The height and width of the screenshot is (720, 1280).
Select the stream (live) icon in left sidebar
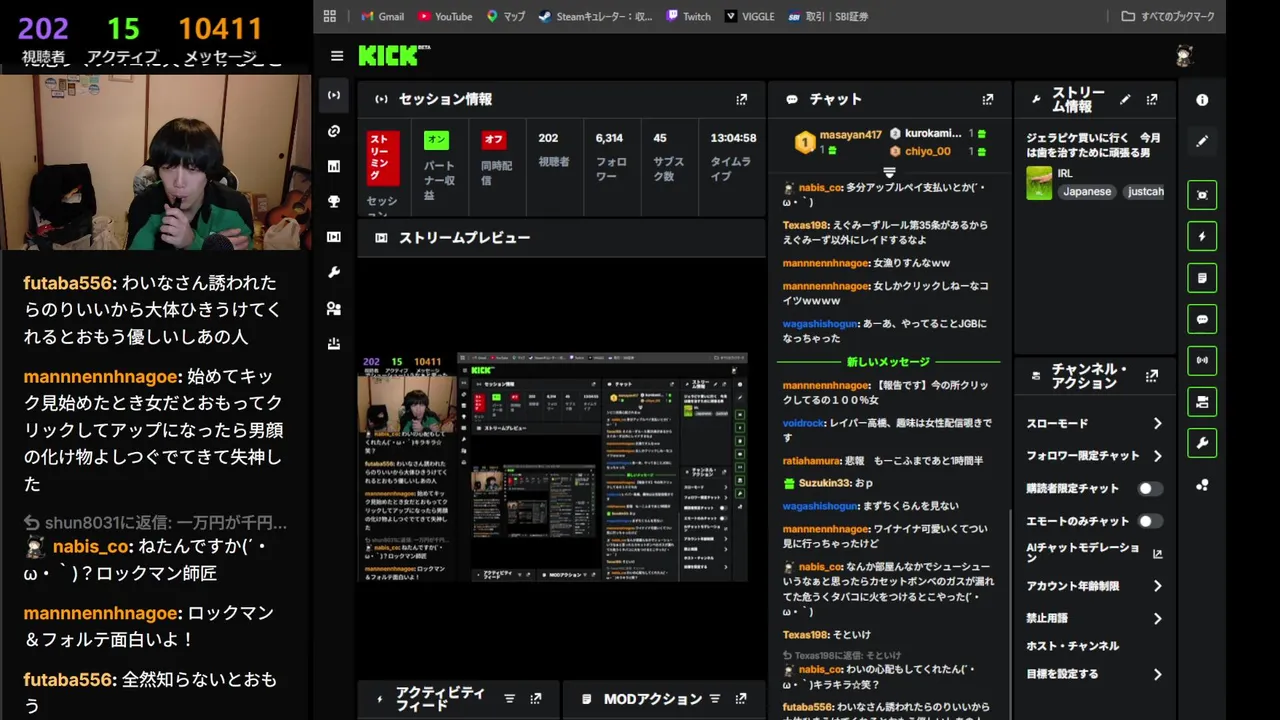pos(334,95)
